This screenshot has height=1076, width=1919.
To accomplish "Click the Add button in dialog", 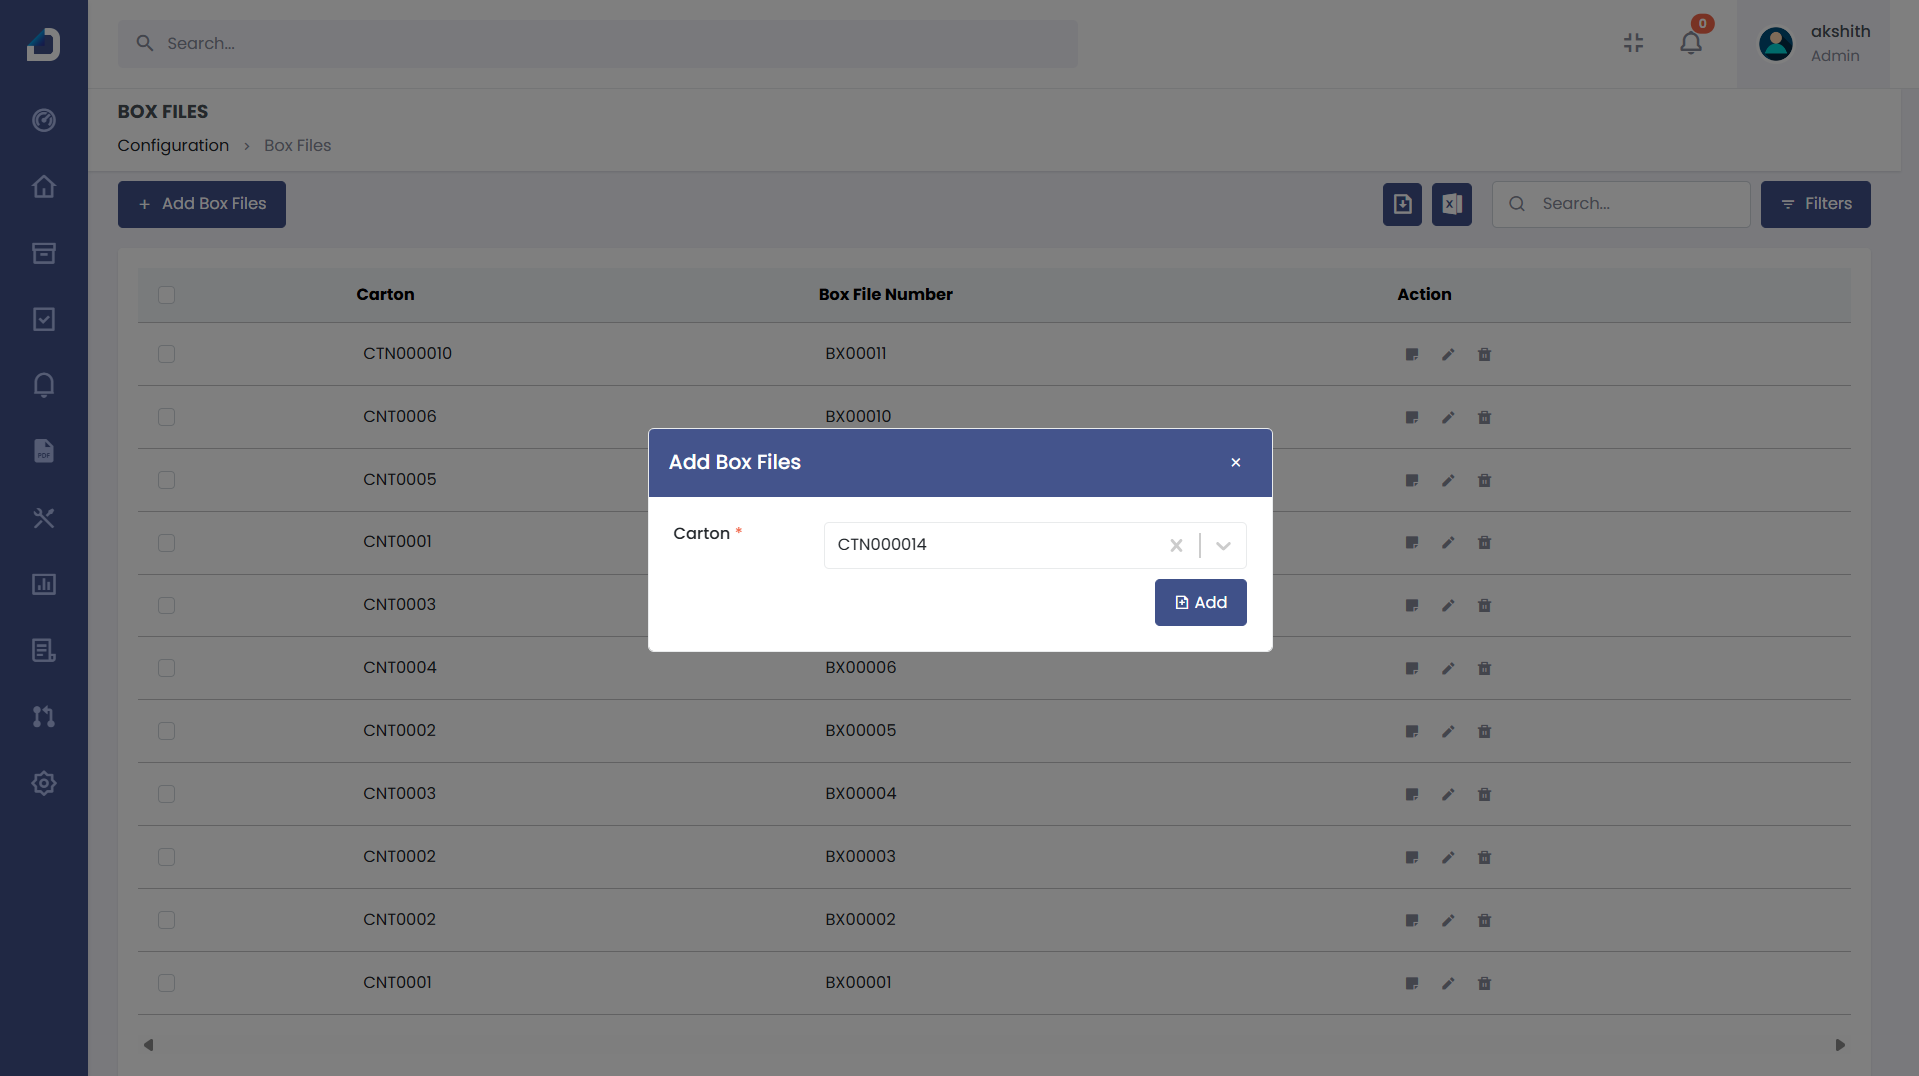I will (1200, 602).
